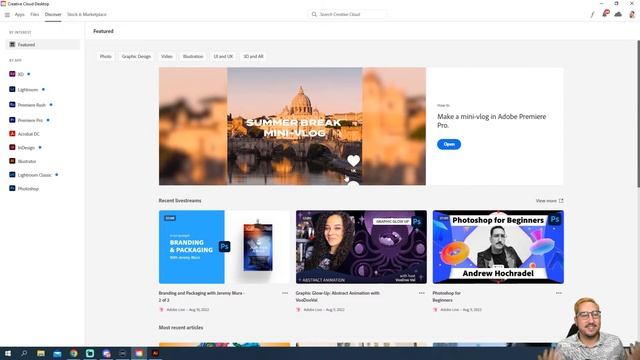Select the Discover tab

point(53,14)
